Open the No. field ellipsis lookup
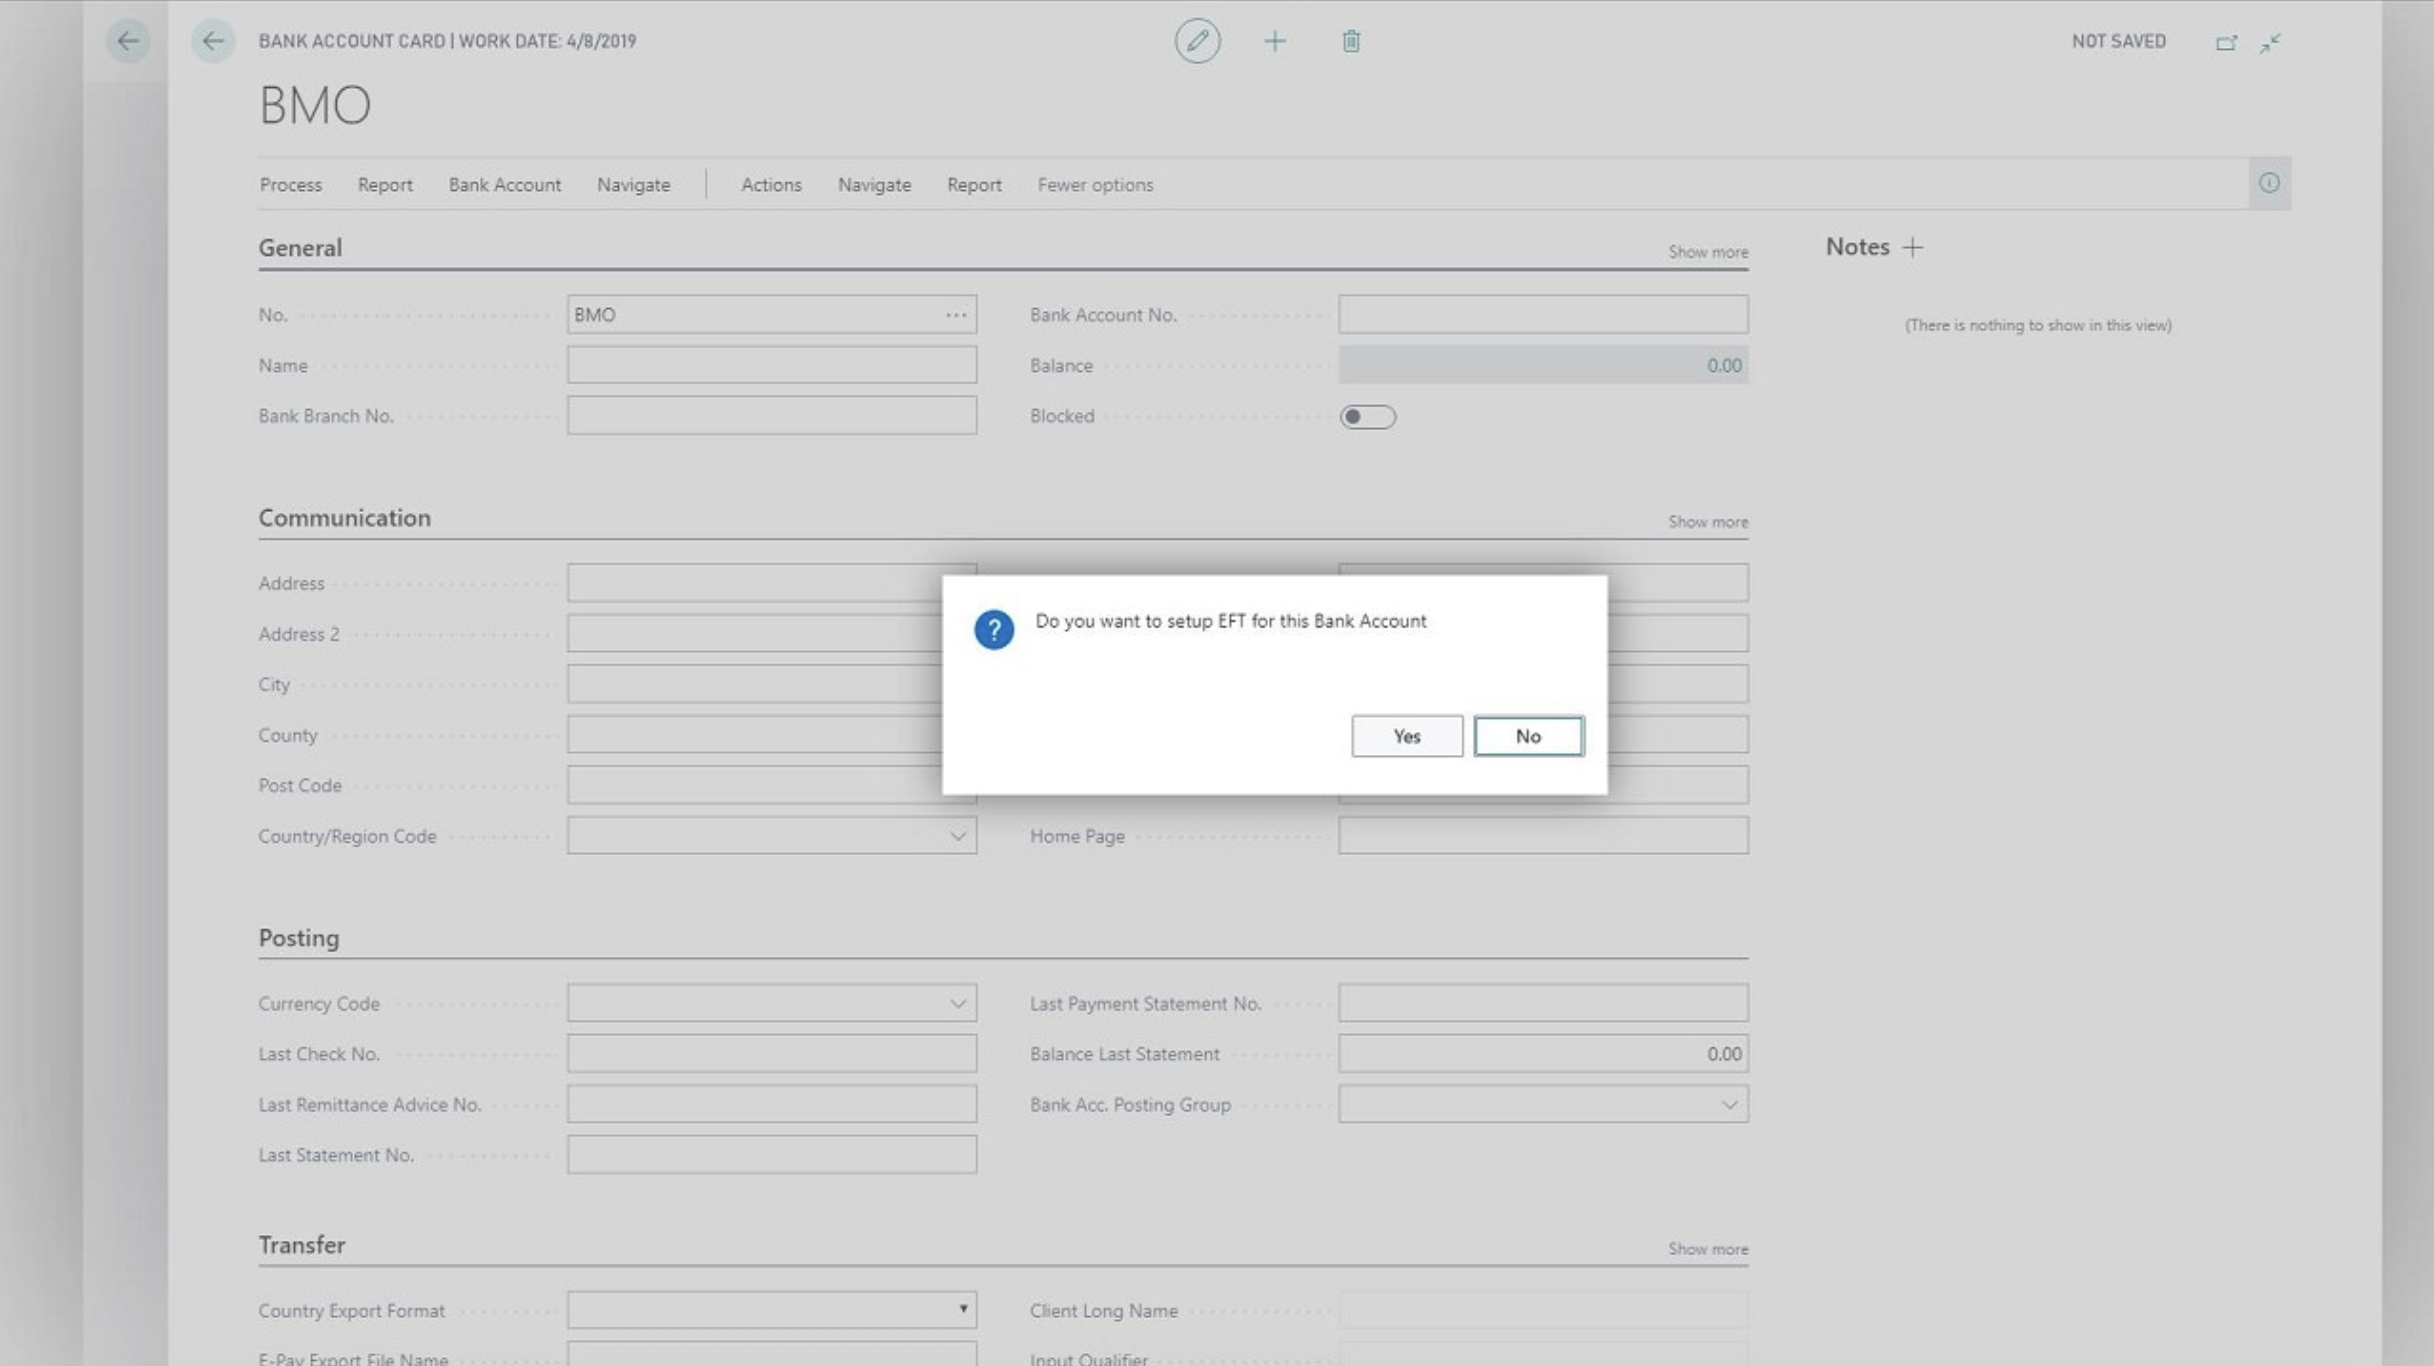This screenshot has height=1366, width=2434. coord(956,315)
